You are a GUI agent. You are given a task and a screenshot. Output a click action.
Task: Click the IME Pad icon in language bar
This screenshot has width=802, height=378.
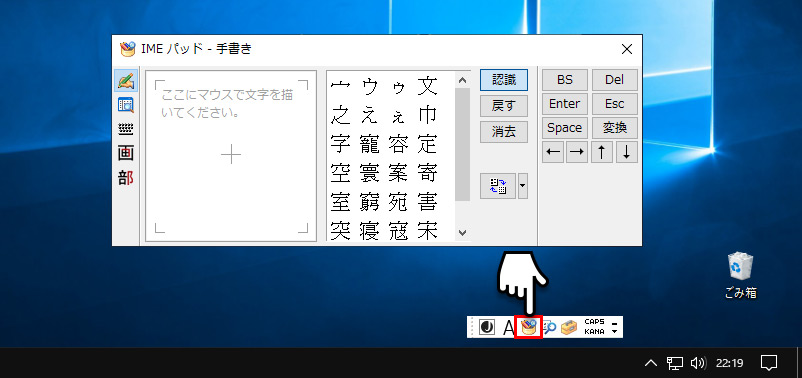coord(528,327)
